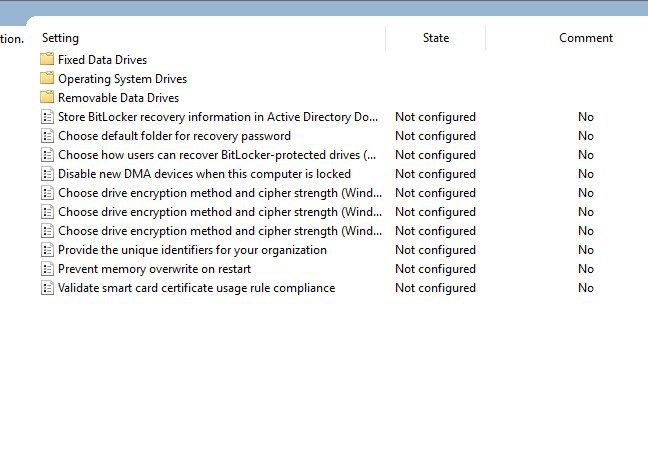Click the No comment for Choose default folder
Image resolution: width=648 pixels, height=468 pixels.
[586, 136]
